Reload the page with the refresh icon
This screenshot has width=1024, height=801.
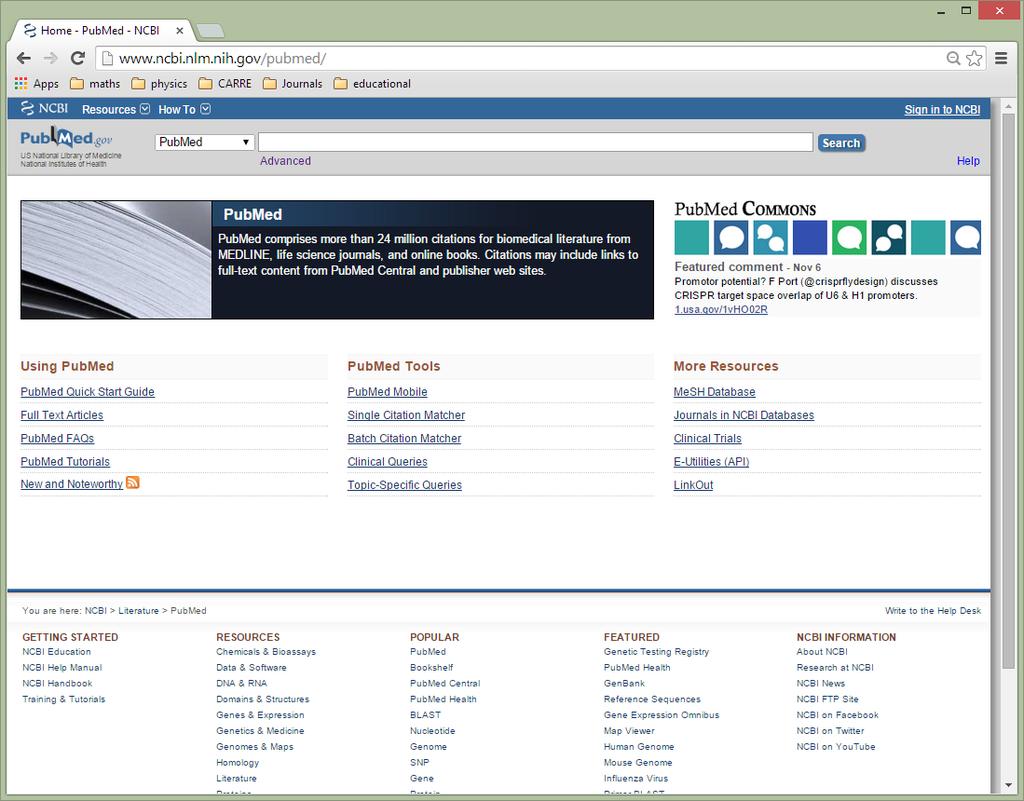(x=78, y=58)
